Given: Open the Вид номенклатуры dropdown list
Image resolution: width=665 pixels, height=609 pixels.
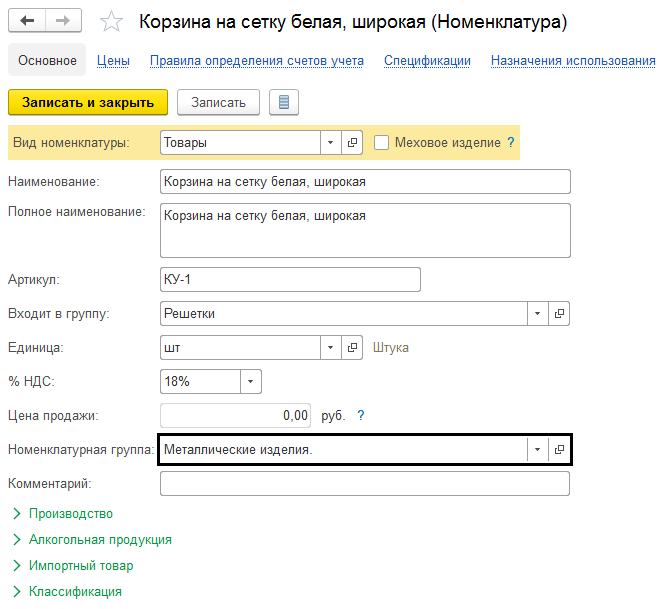Looking at the screenshot, I should coord(331,143).
